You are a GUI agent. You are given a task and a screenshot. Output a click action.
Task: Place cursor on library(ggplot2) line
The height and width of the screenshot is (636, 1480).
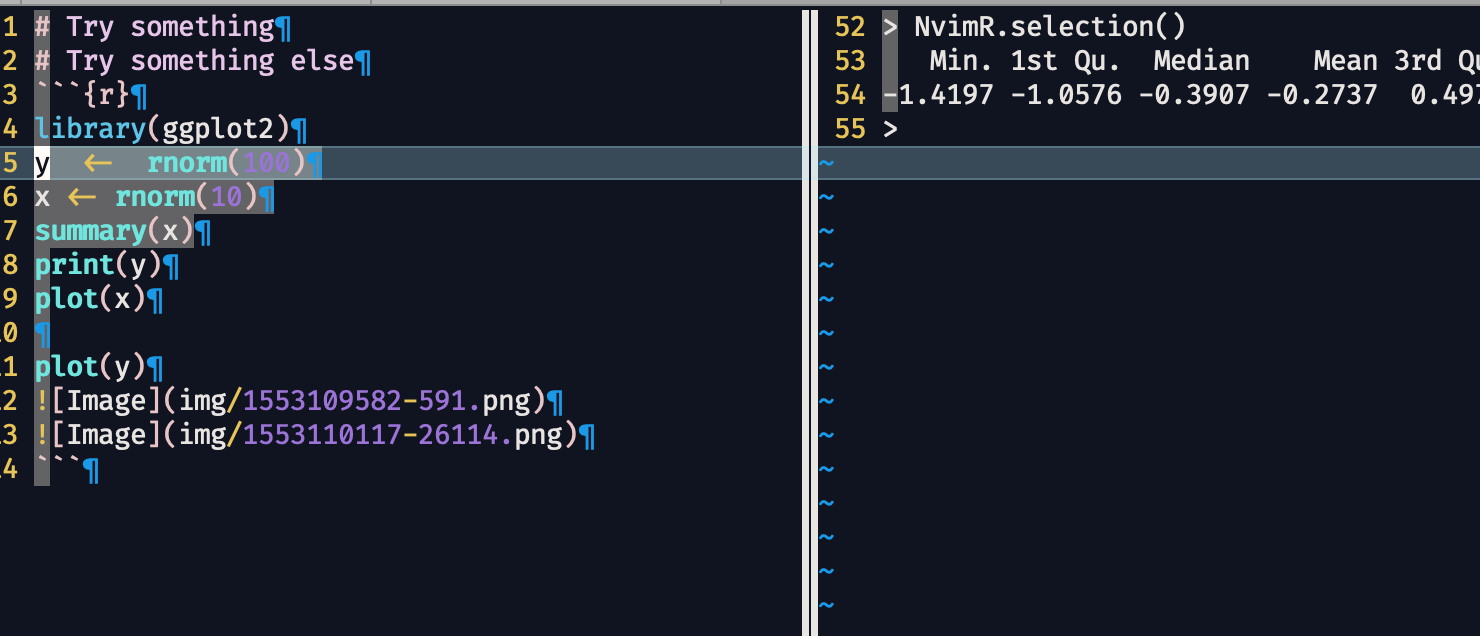pyautogui.click(x=163, y=128)
